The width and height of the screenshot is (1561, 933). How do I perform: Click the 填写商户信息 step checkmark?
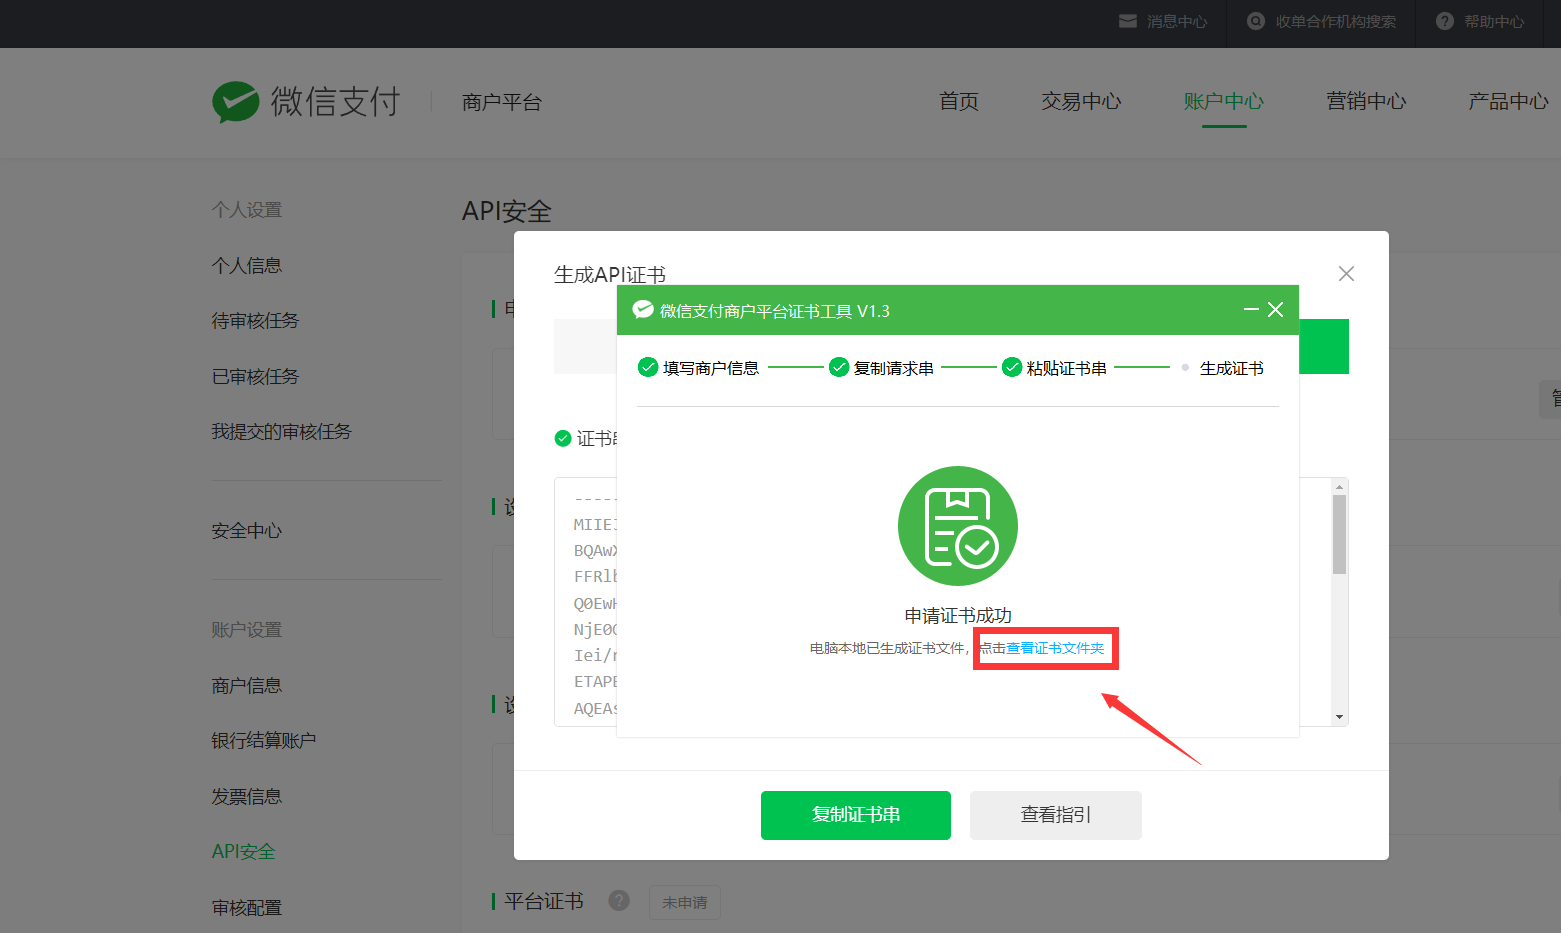click(648, 368)
